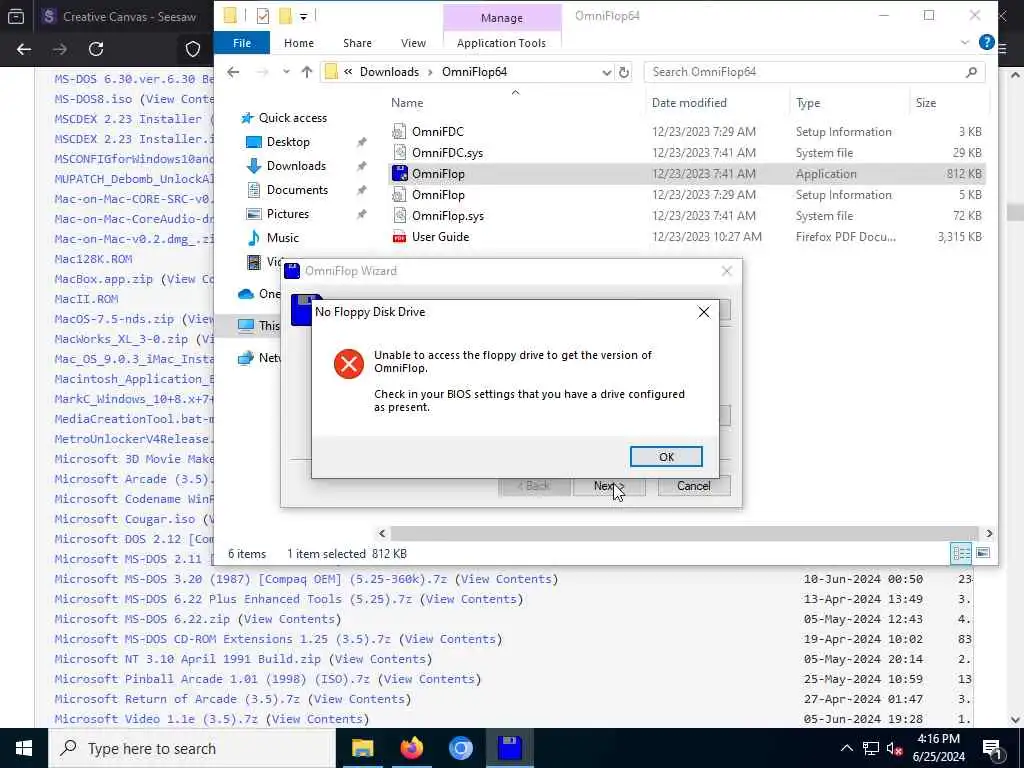The width and height of the screenshot is (1024, 768).
Task: Open the File menu in Explorer
Action: [x=242, y=43]
